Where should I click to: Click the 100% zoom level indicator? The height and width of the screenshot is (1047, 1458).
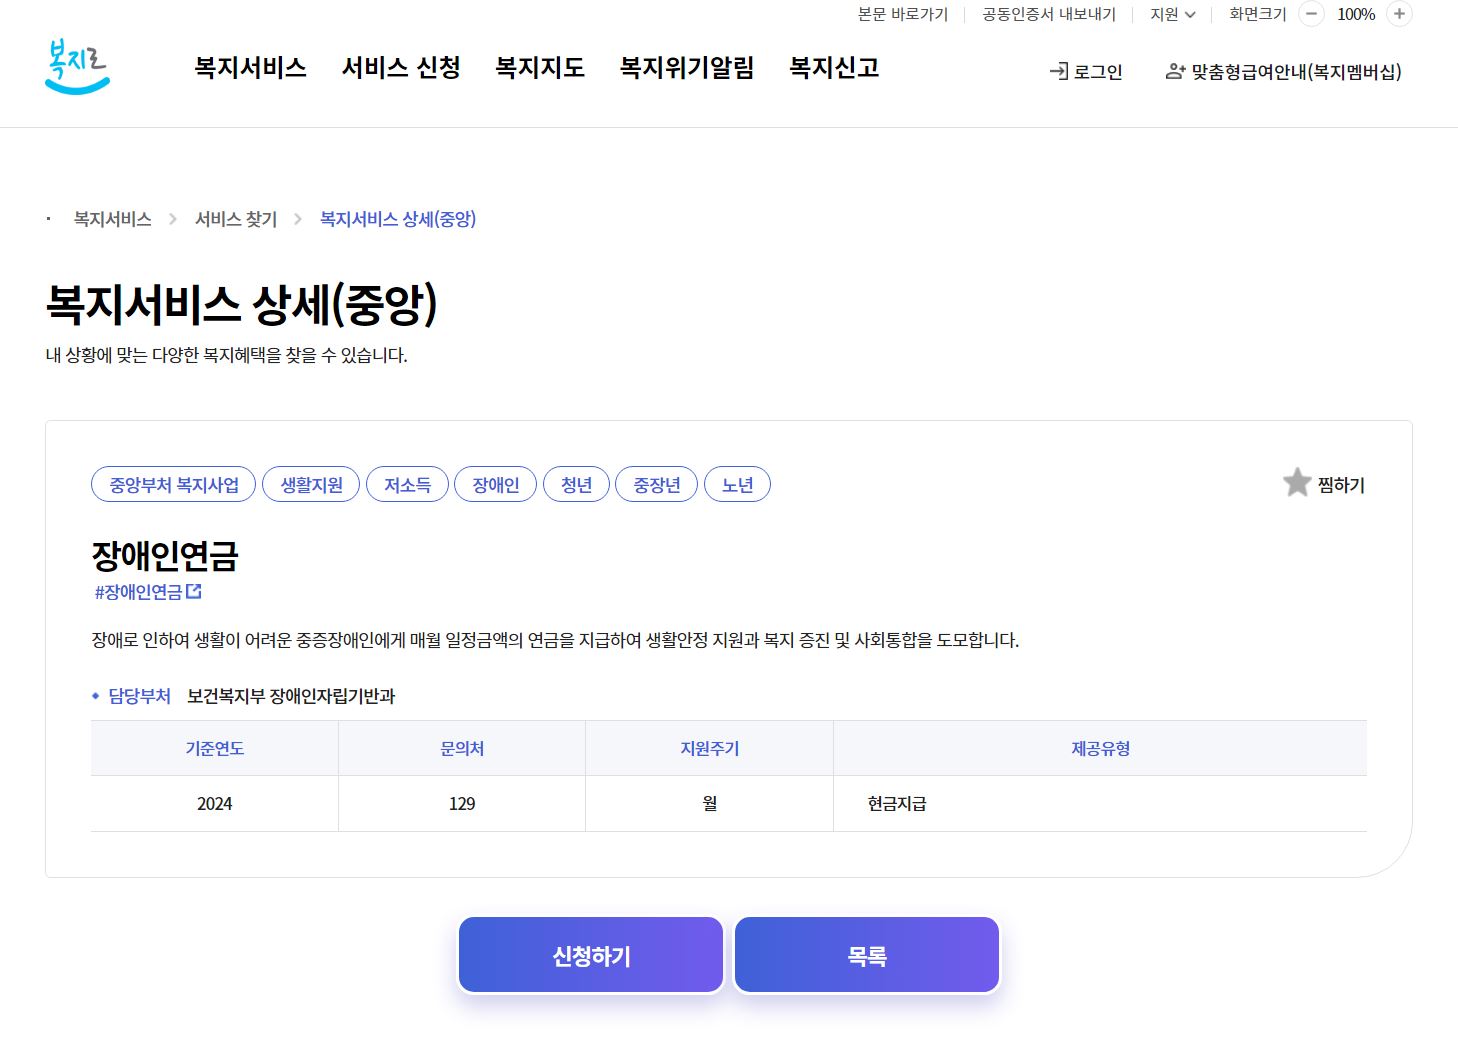(x=1355, y=15)
